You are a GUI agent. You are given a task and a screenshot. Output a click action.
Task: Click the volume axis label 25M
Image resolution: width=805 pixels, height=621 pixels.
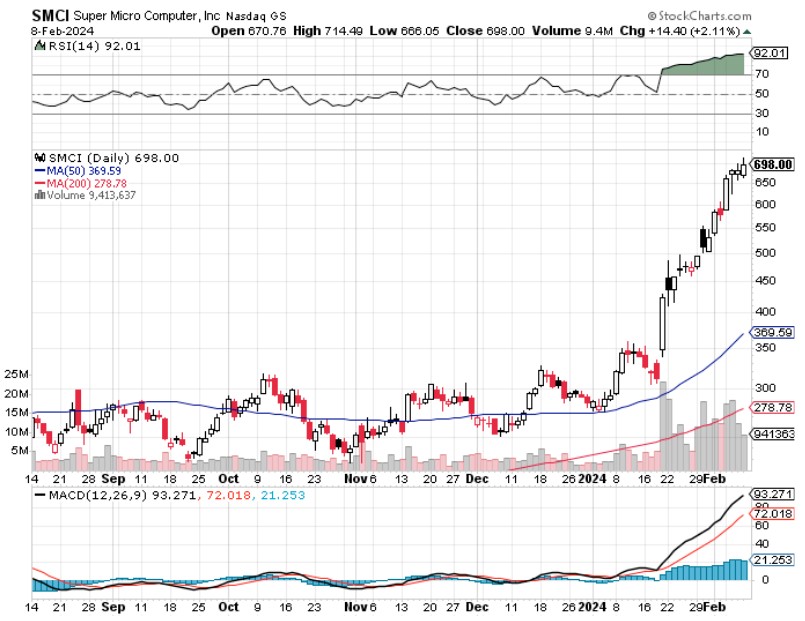[16, 375]
